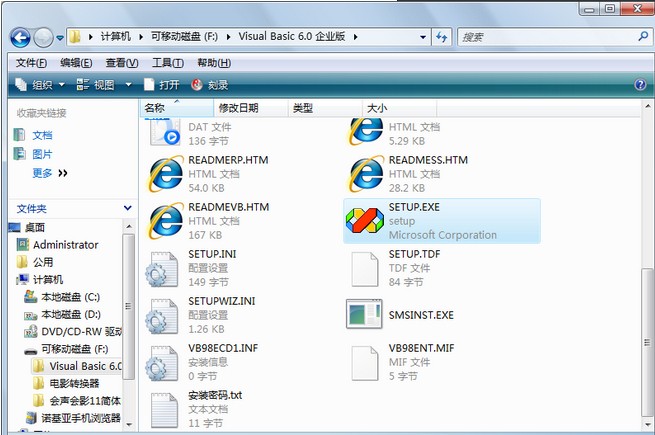Select READMEVB.HTM file icon
The image size is (655, 435).
[x=166, y=221]
